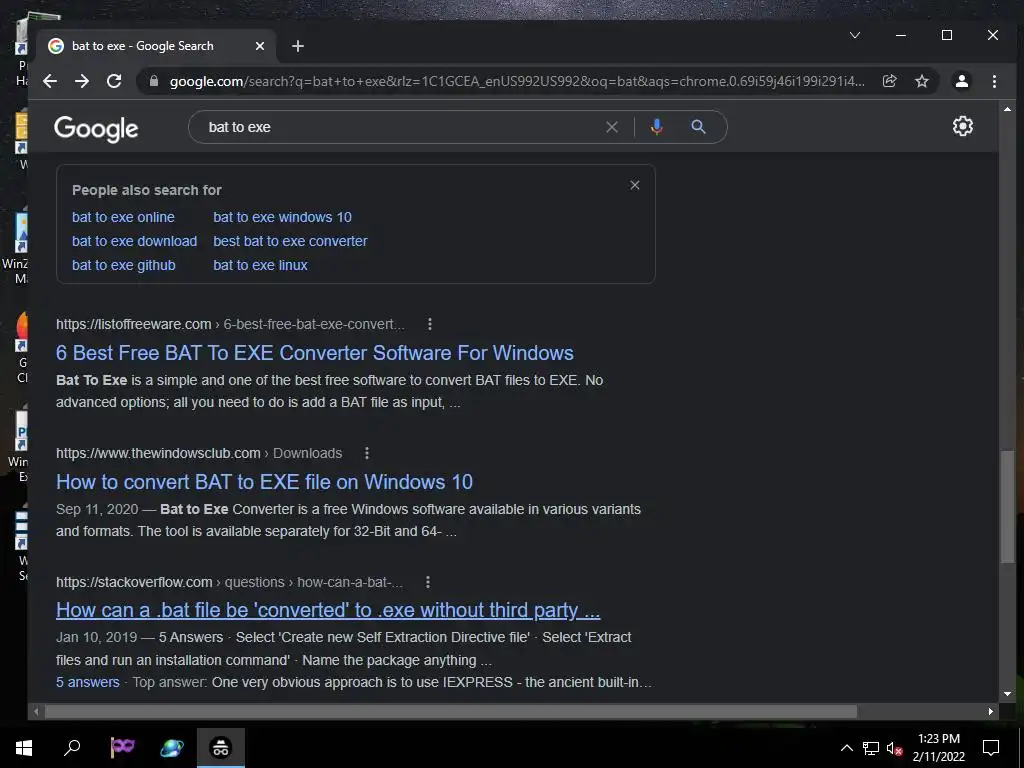1024x768 pixels.
Task: Go forward in browser history
Action: click(82, 81)
